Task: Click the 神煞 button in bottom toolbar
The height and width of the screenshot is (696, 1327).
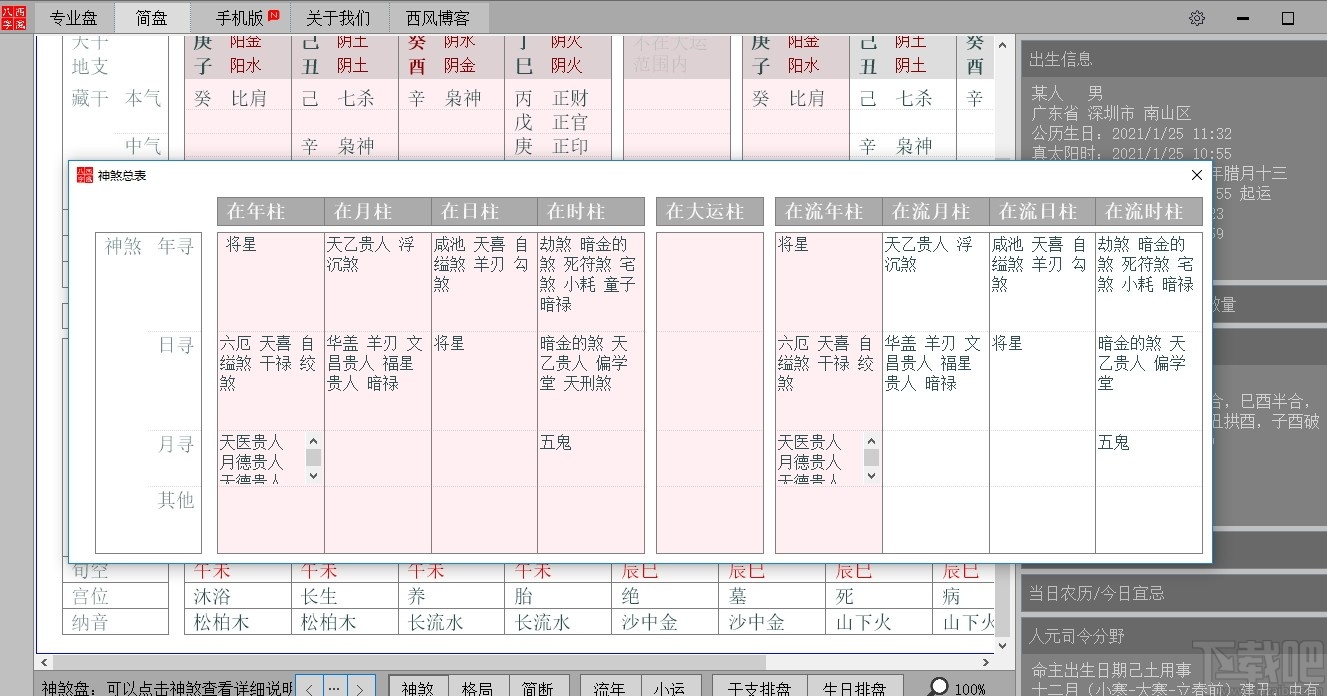Action: coord(418,687)
